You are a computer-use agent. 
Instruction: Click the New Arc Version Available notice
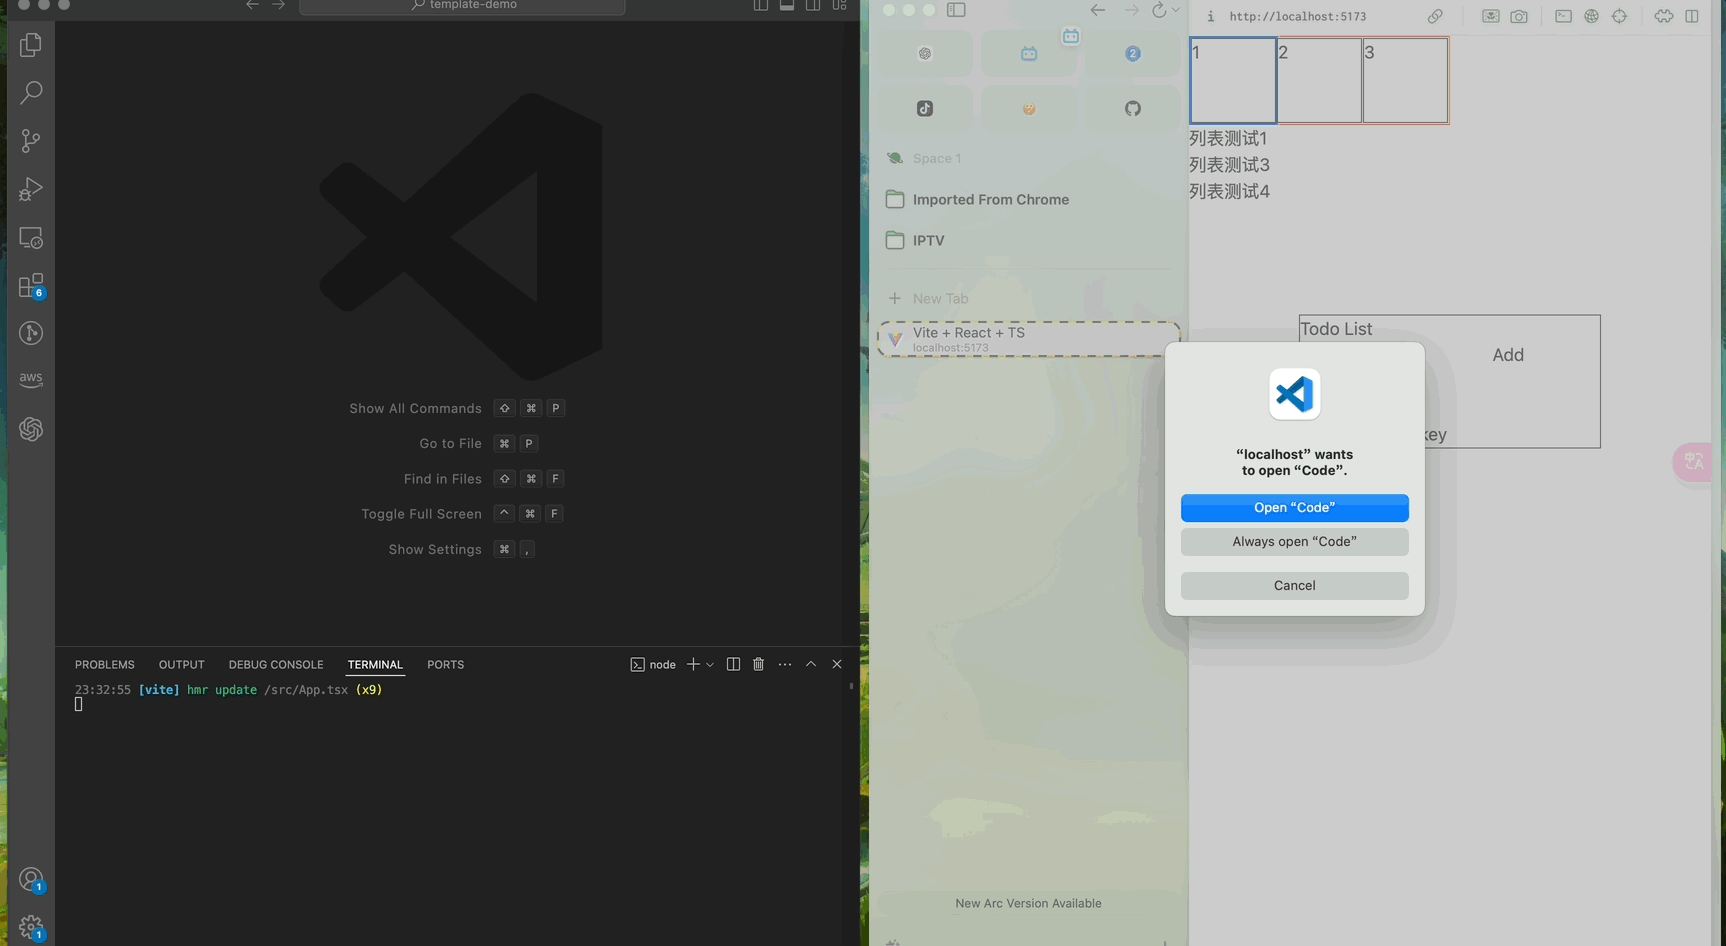(x=1028, y=904)
